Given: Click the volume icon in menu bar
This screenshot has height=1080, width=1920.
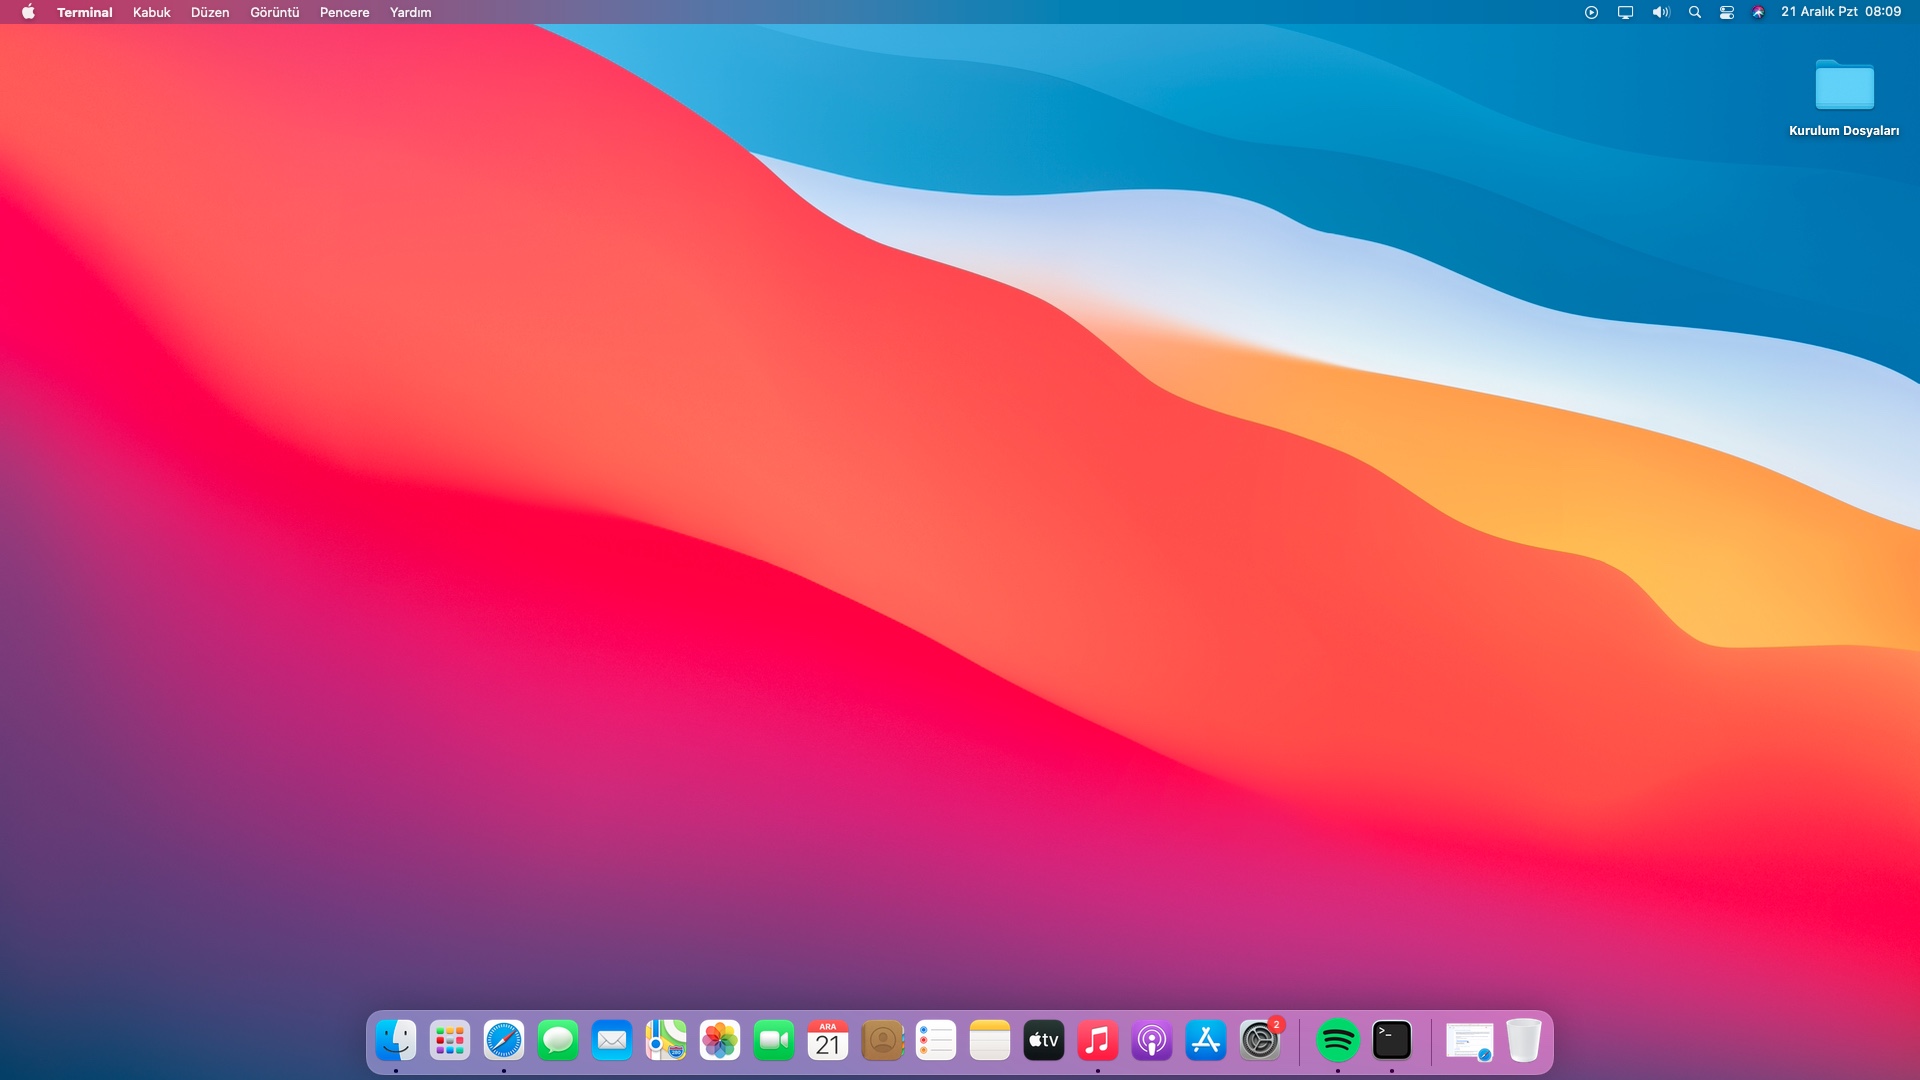Looking at the screenshot, I should pyautogui.click(x=1661, y=12).
